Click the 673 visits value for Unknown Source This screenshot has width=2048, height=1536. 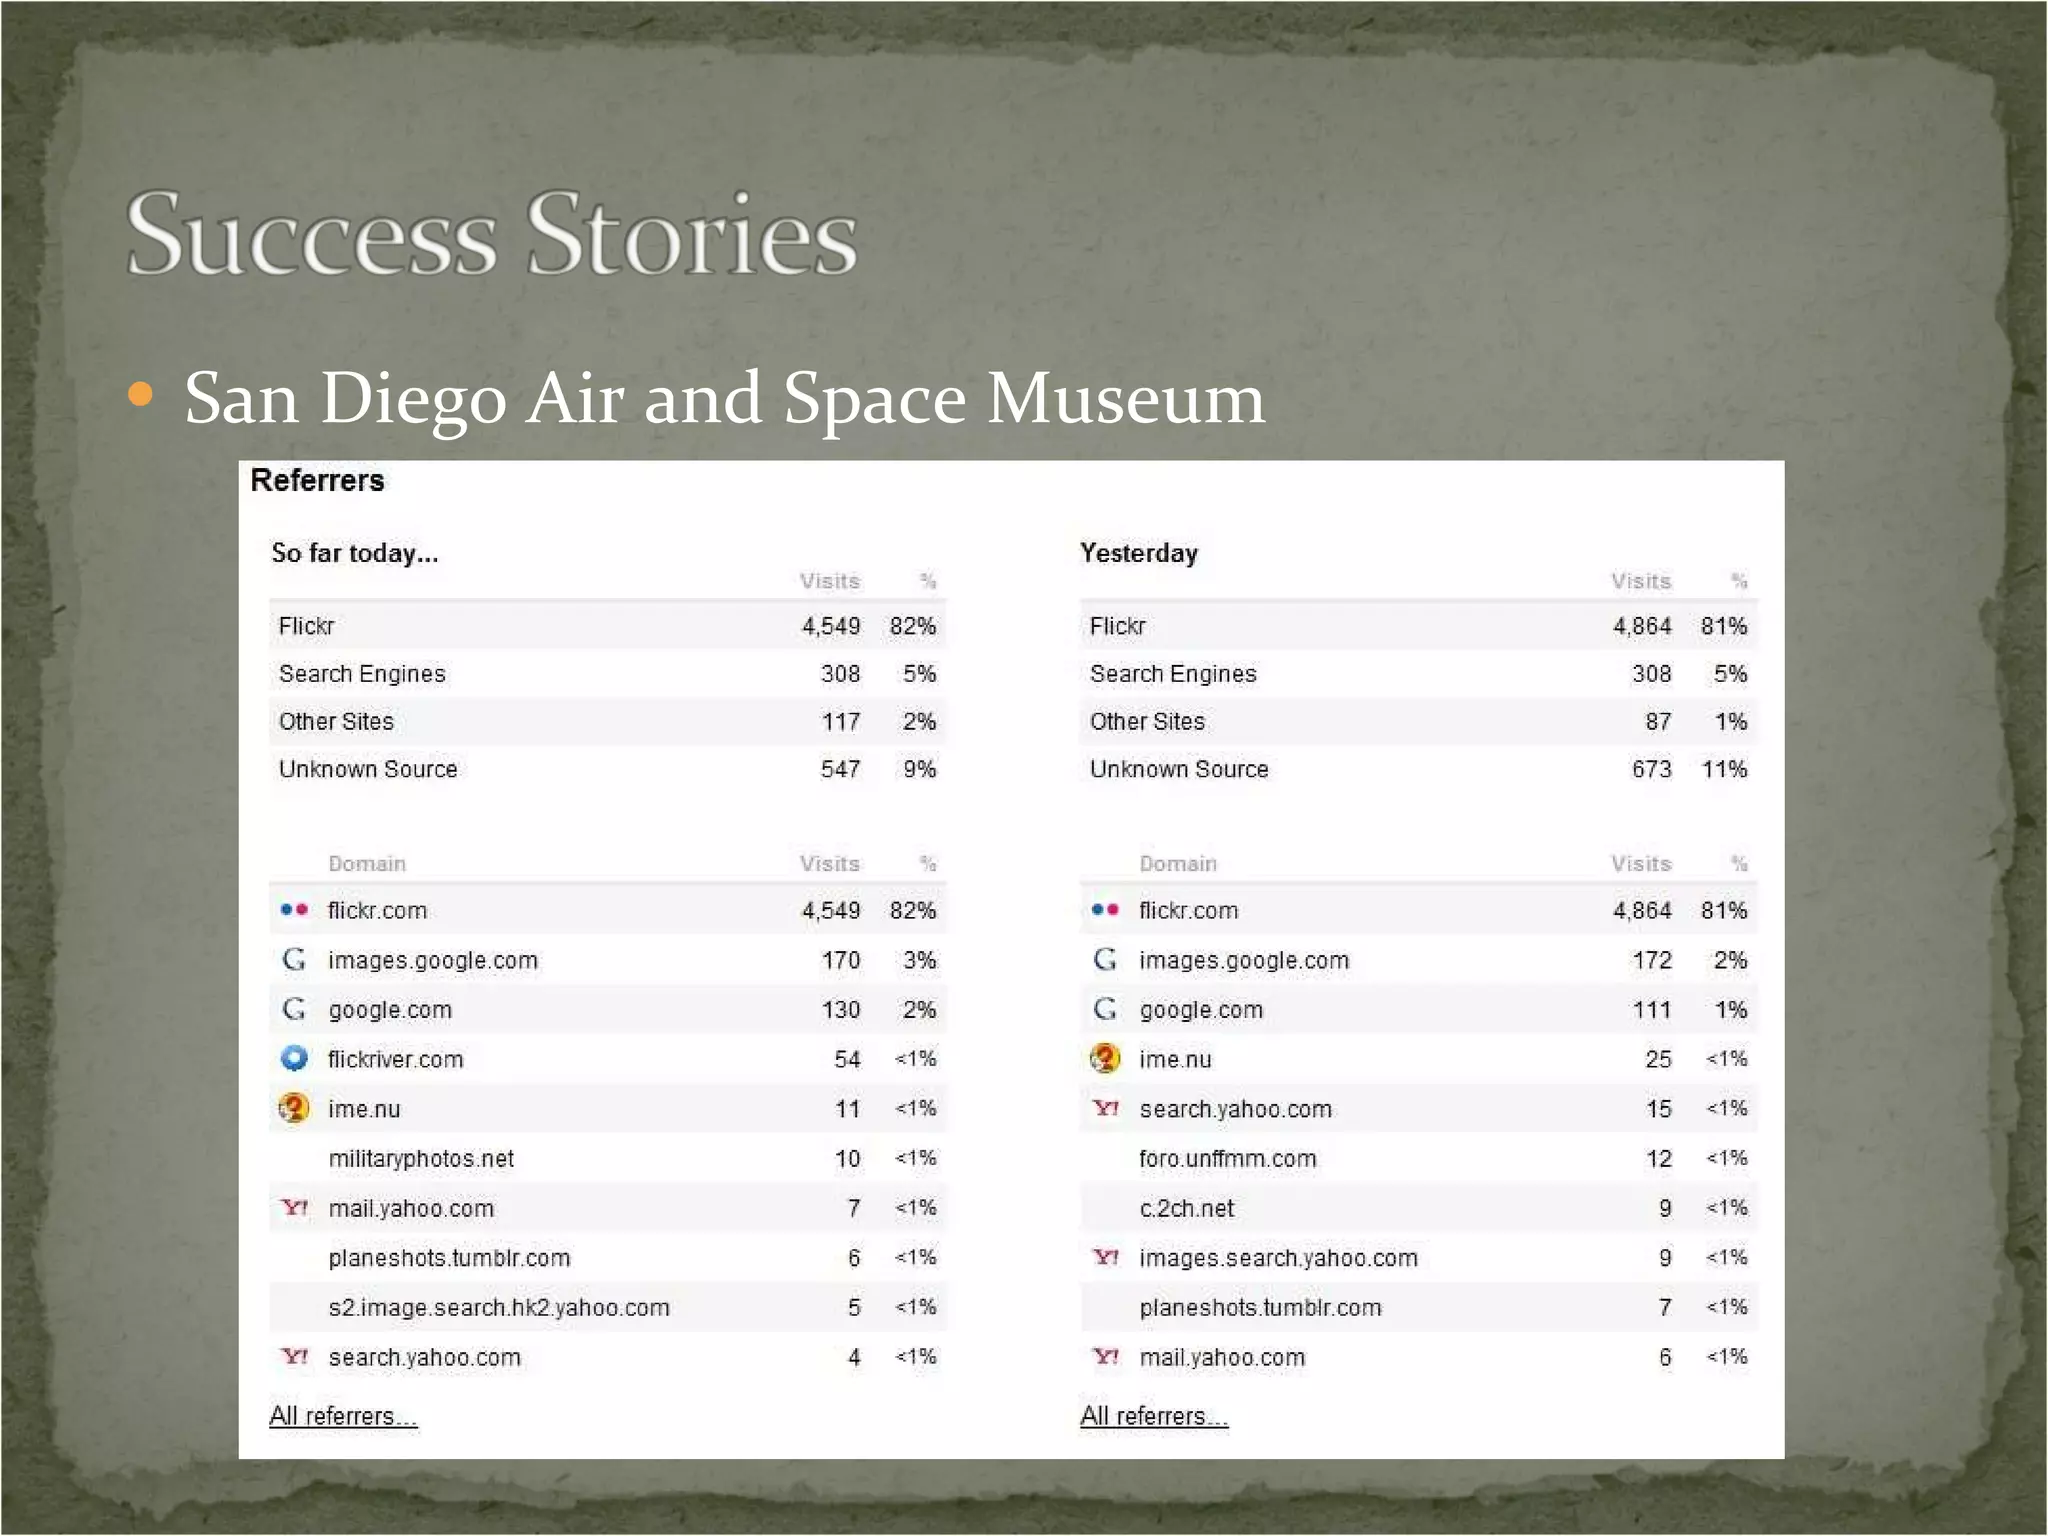(1651, 769)
